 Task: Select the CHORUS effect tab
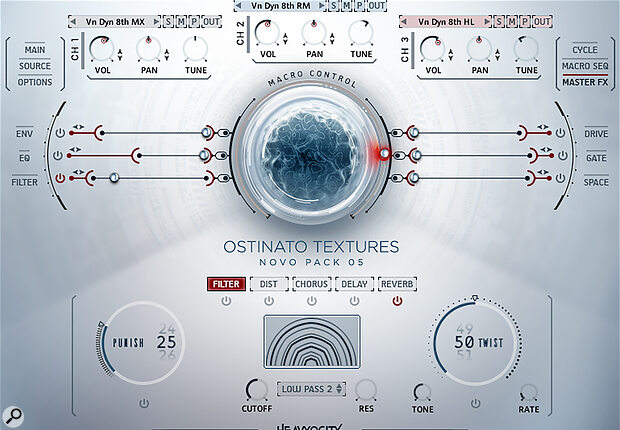[x=312, y=284]
